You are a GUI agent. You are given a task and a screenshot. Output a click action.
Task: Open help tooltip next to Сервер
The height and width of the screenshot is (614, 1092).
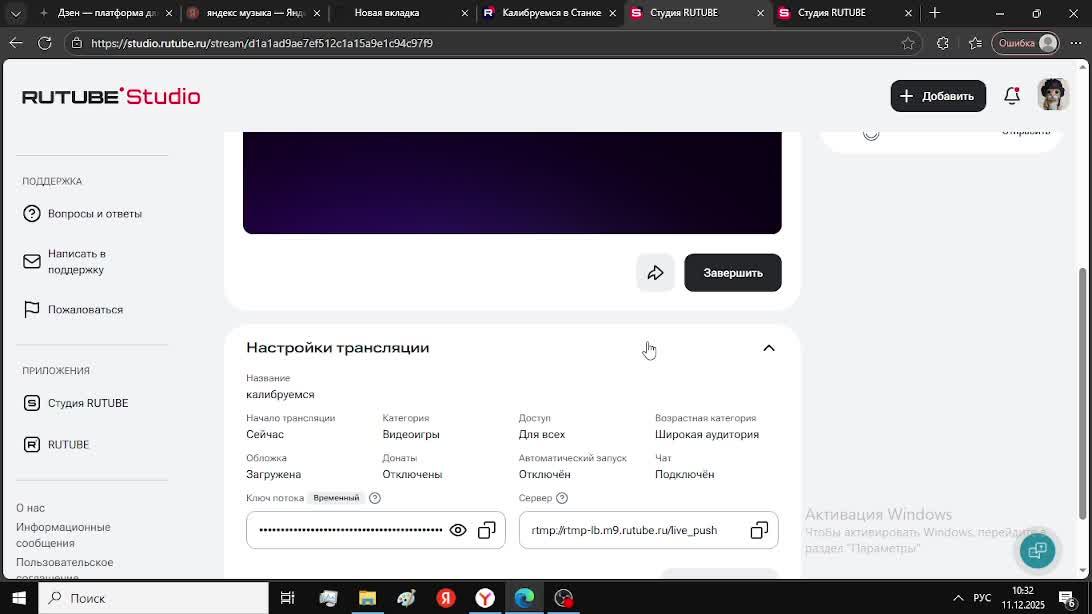click(562, 498)
